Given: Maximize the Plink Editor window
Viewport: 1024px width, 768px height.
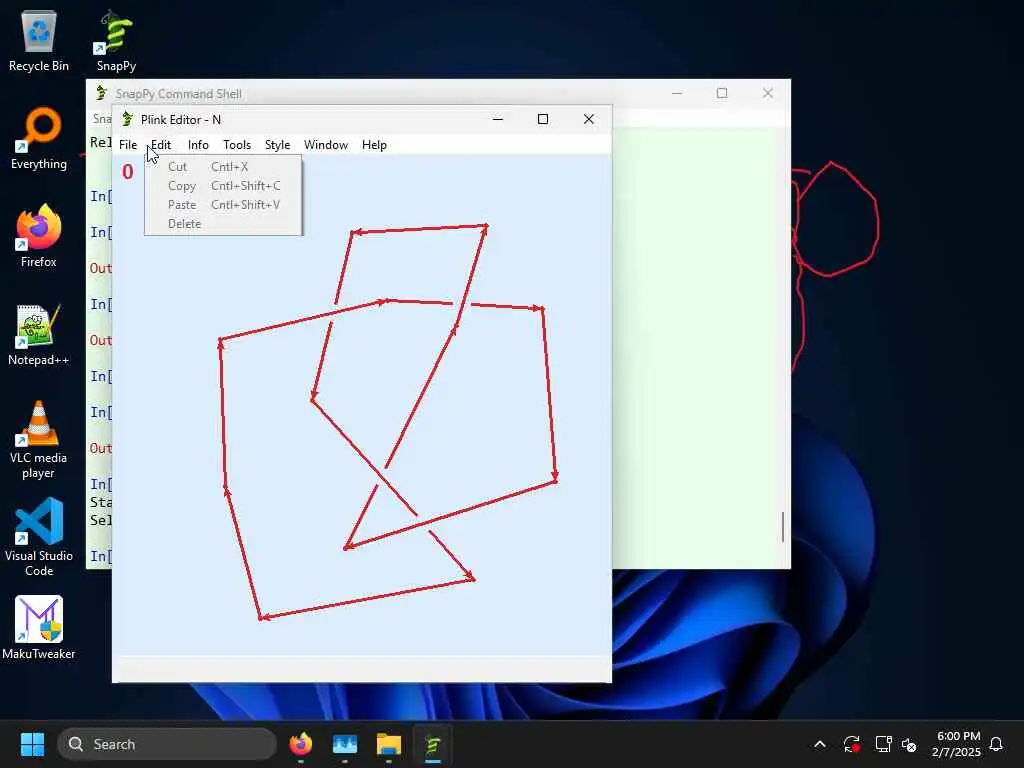Looking at the screenshot, I should [543, 119].
